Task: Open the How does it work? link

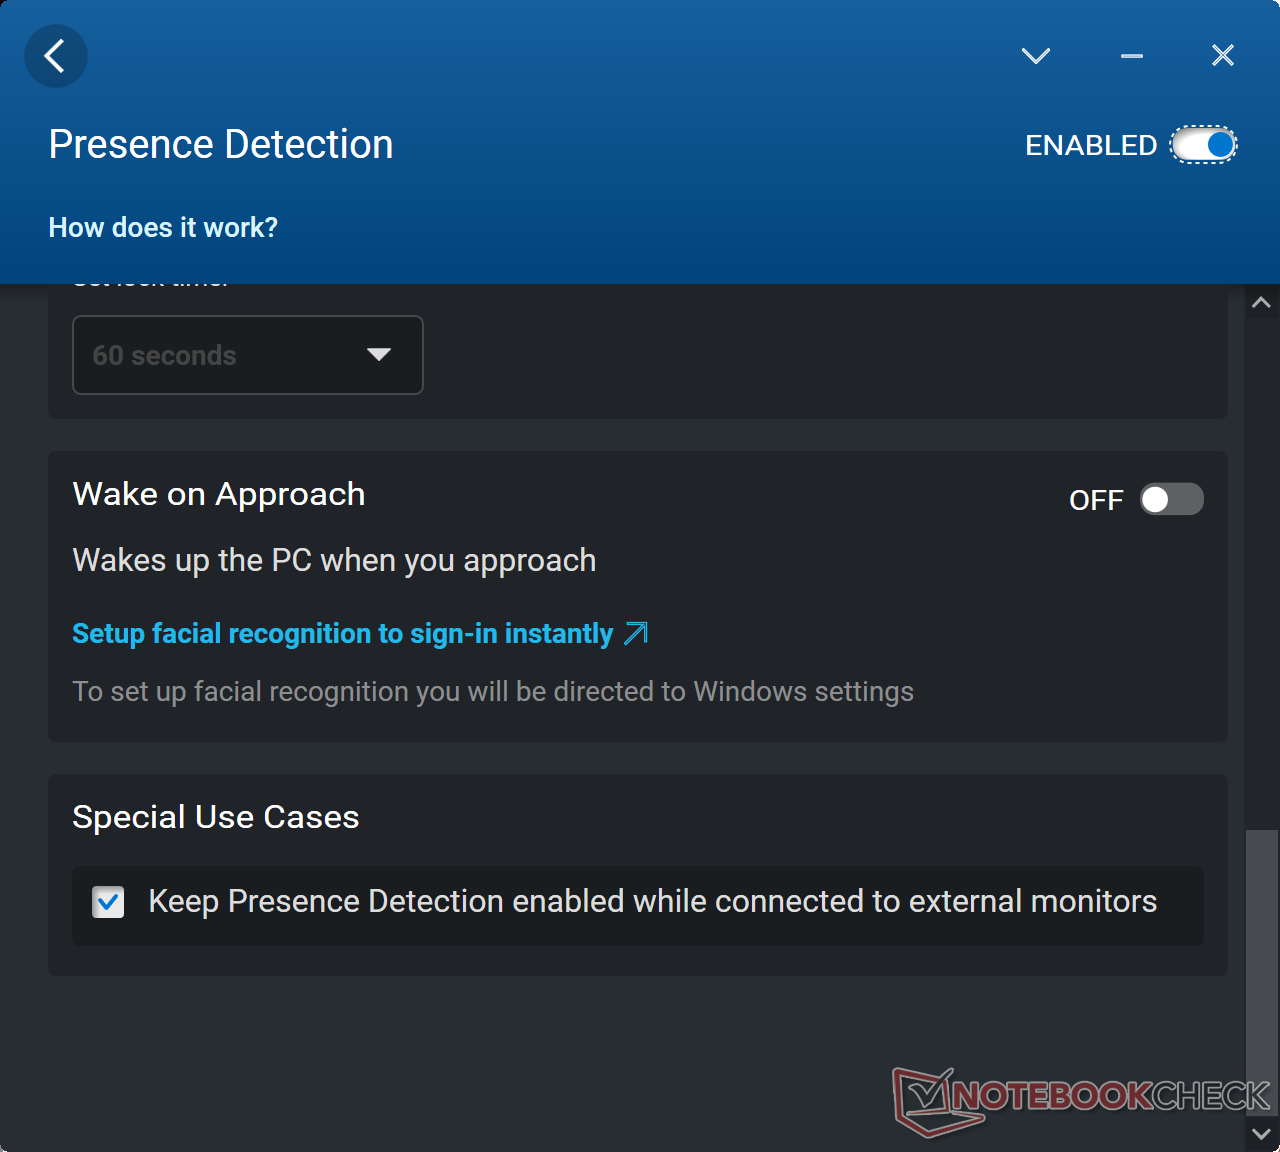Action: 164,228
